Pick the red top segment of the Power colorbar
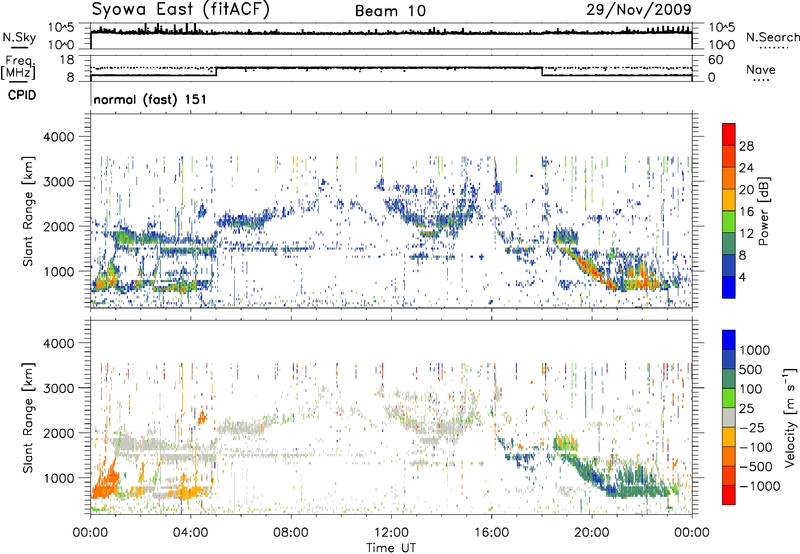Screen dimensions: 800x554 729,134
